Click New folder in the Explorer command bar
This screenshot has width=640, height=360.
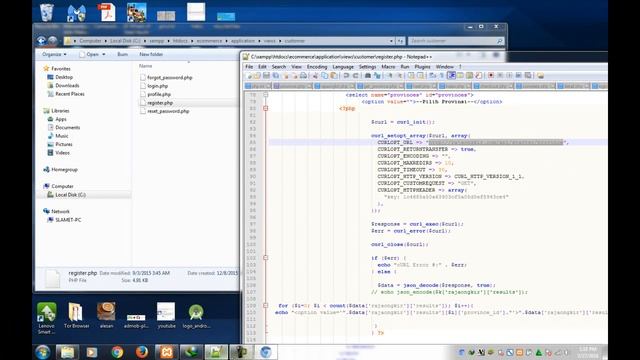coord(151,54)
